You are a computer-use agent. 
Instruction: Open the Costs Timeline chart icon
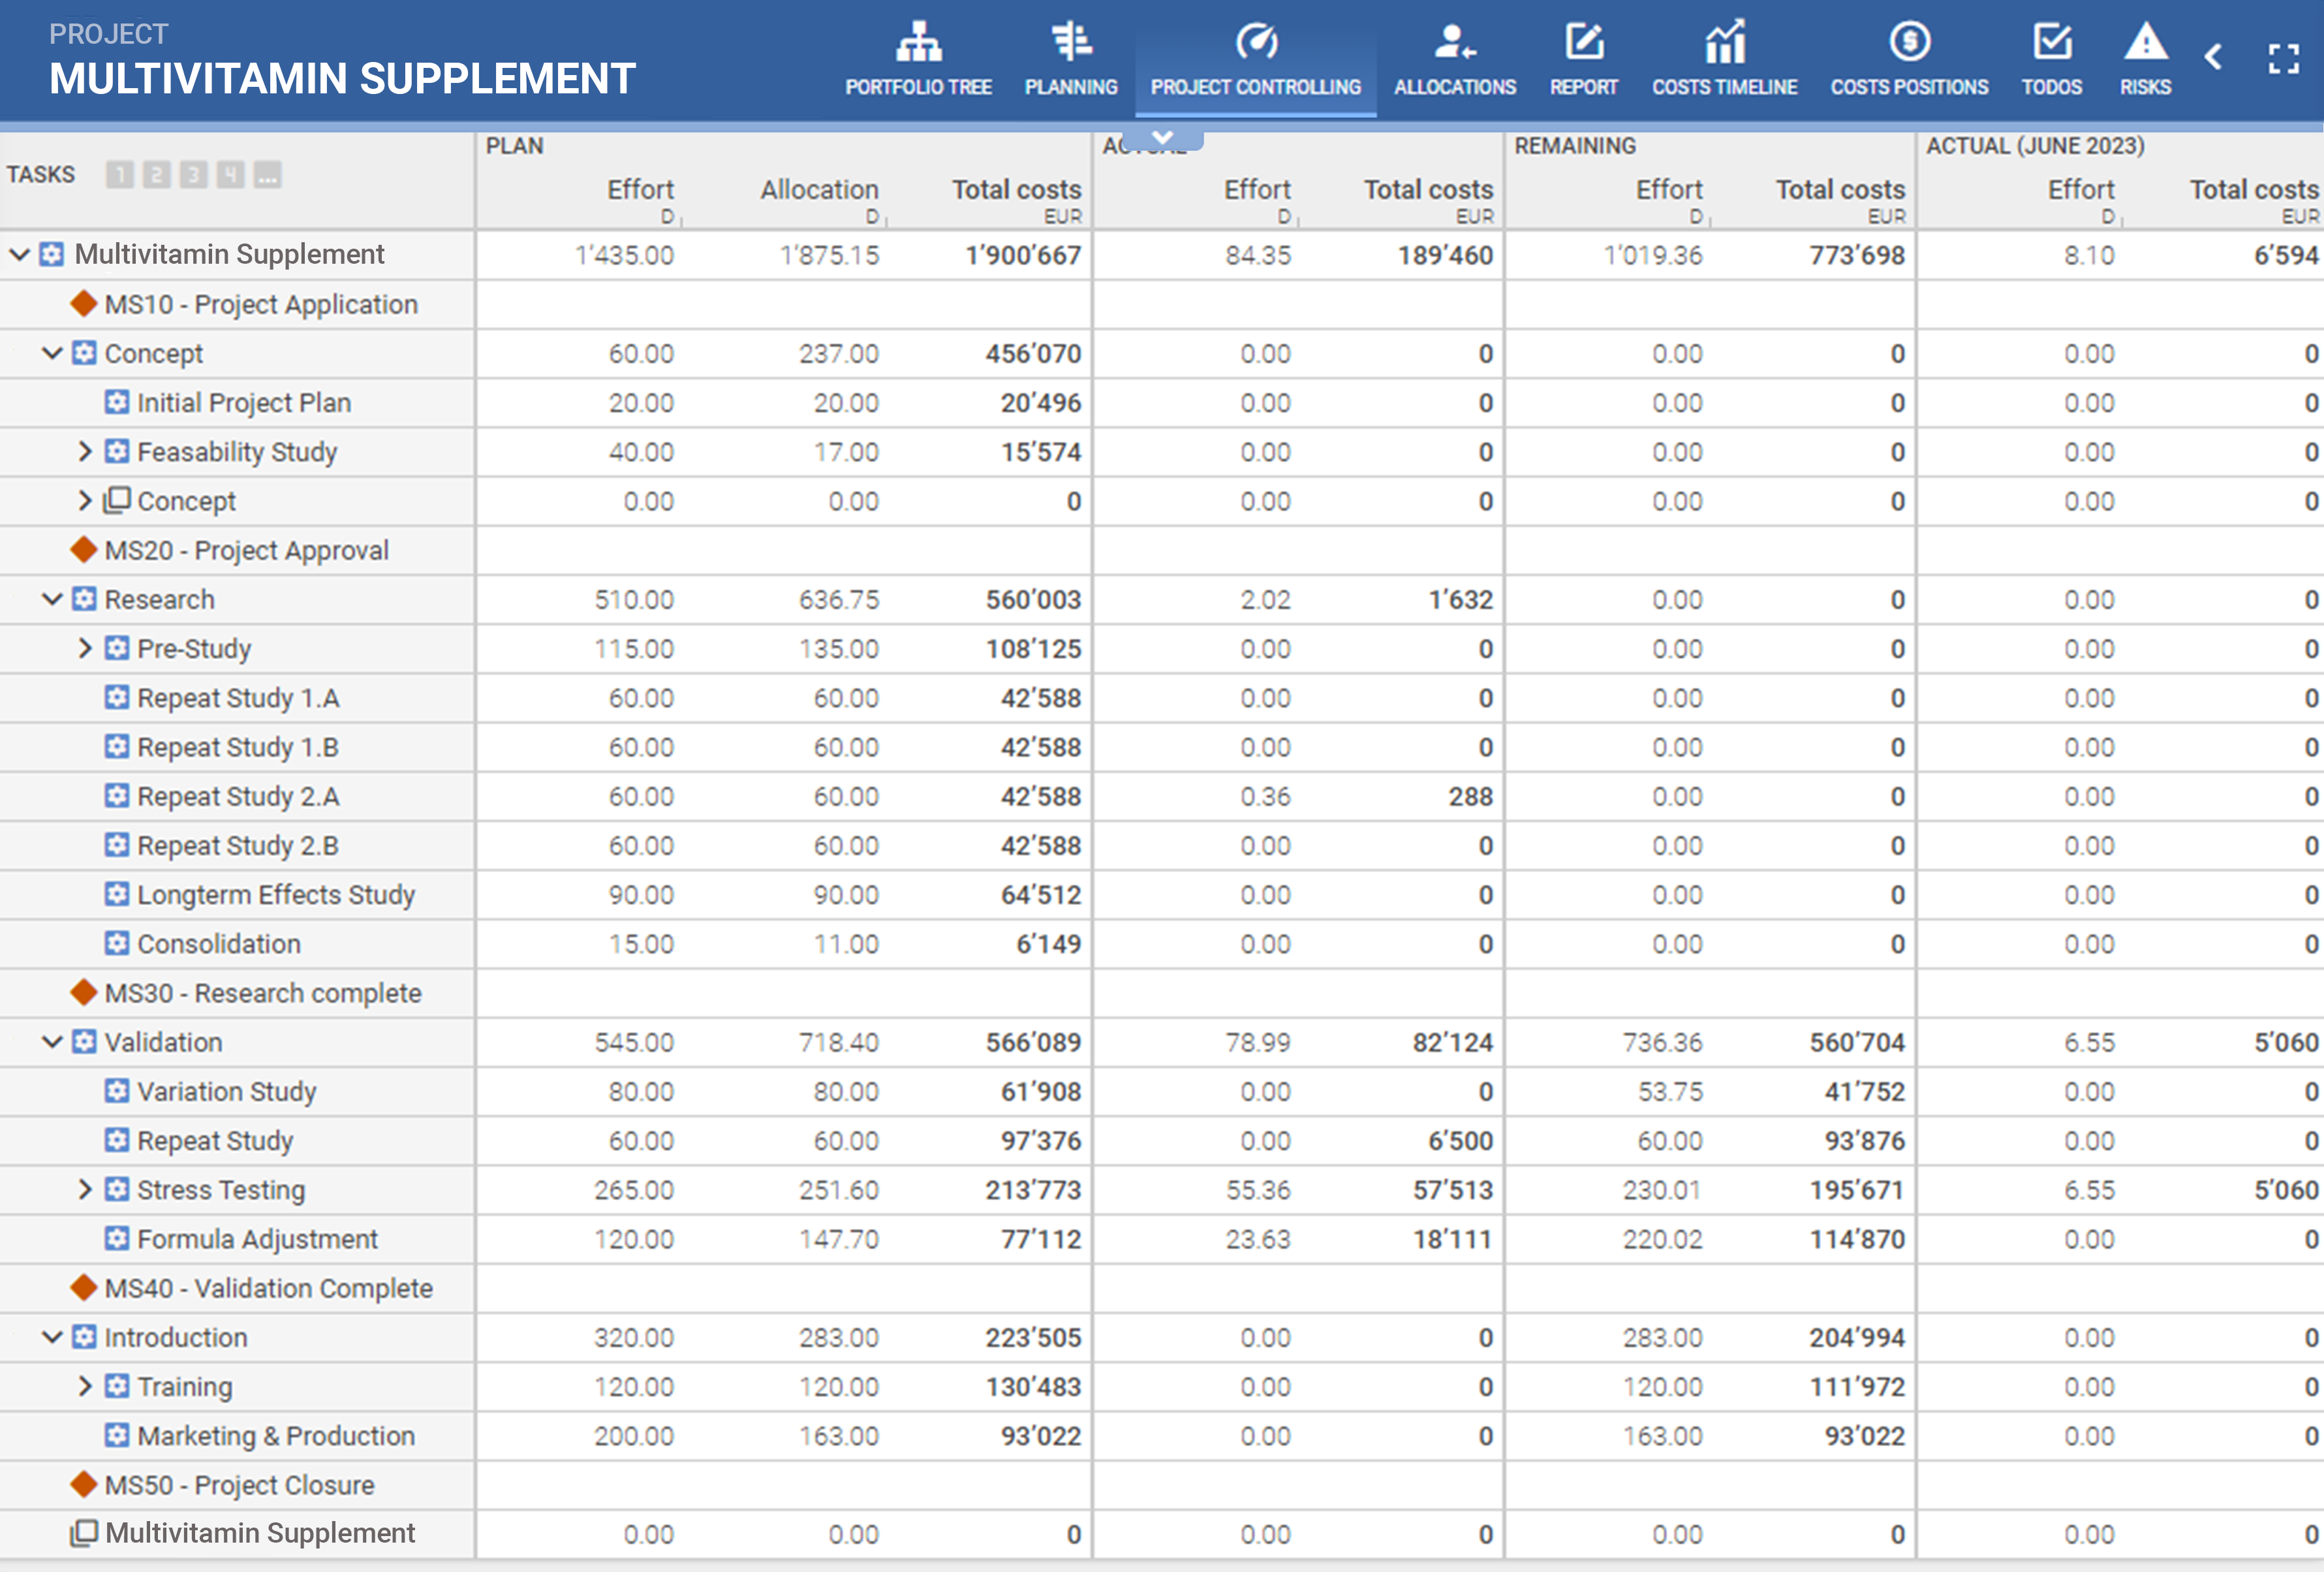[1725, 42]
